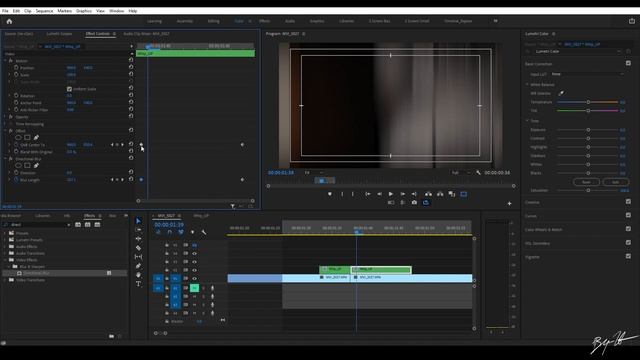Click the Lift button in Program monitor
This screenshot has height=360, width=640.
tap(428, 194)
